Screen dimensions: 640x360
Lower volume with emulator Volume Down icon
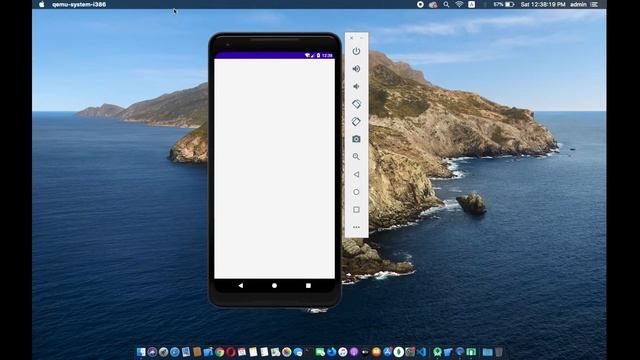(x=356, y=87)
